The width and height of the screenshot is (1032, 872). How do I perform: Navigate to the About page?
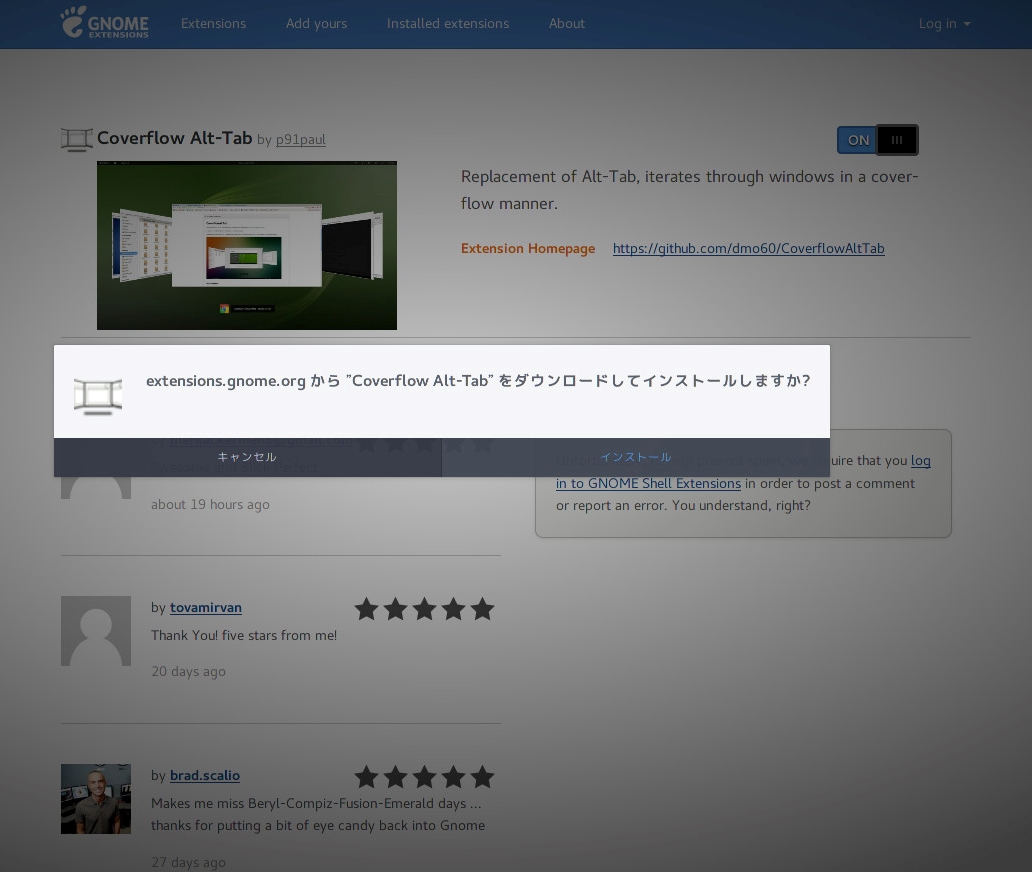click(x=566, y=24)
